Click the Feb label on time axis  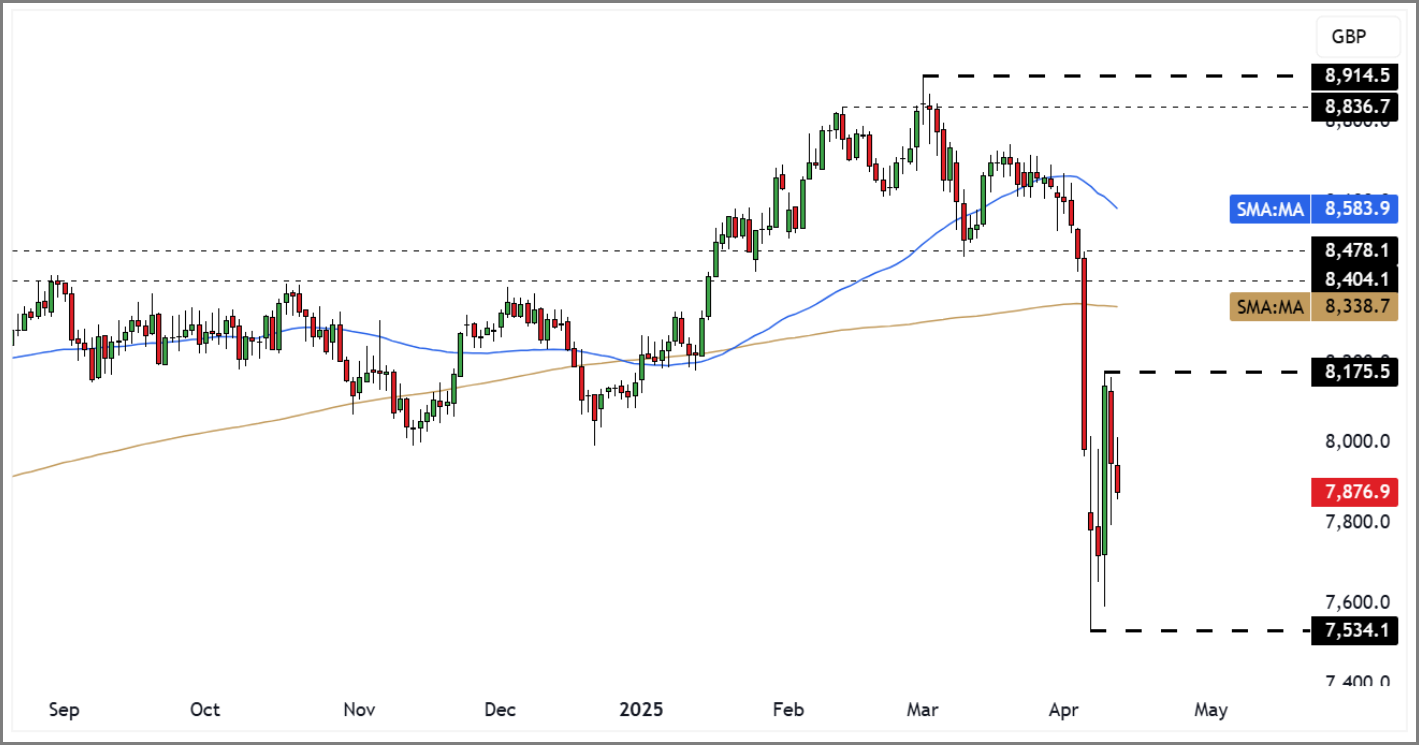(788, 710)
